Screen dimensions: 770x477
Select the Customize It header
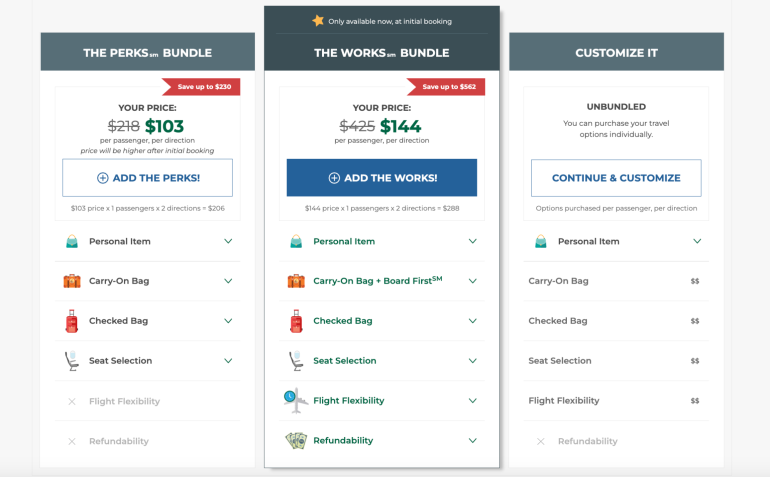click(x=616, y=53)
